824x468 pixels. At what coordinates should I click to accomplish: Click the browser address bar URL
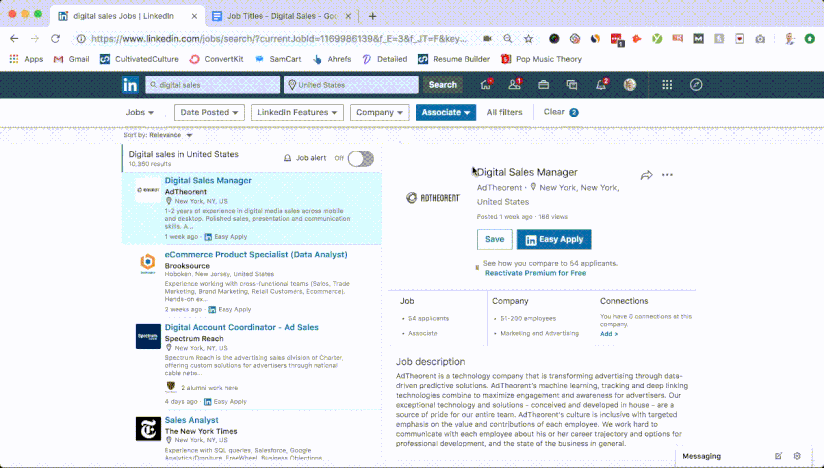[279, 38]
